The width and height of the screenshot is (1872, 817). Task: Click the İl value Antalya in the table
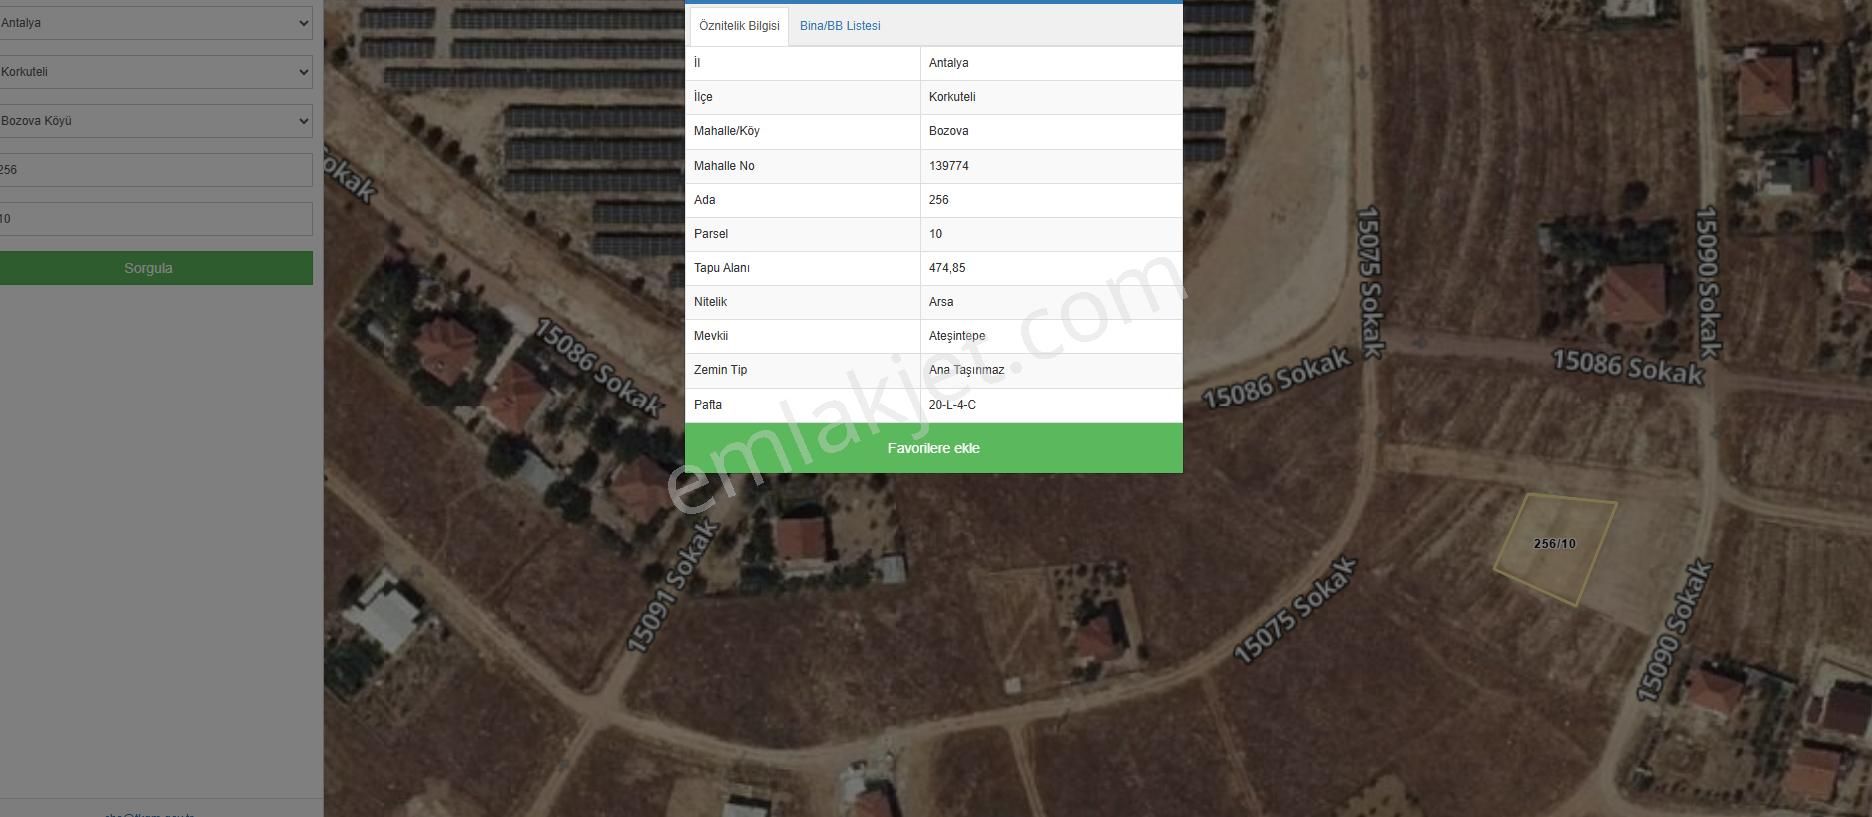[948, 63]
